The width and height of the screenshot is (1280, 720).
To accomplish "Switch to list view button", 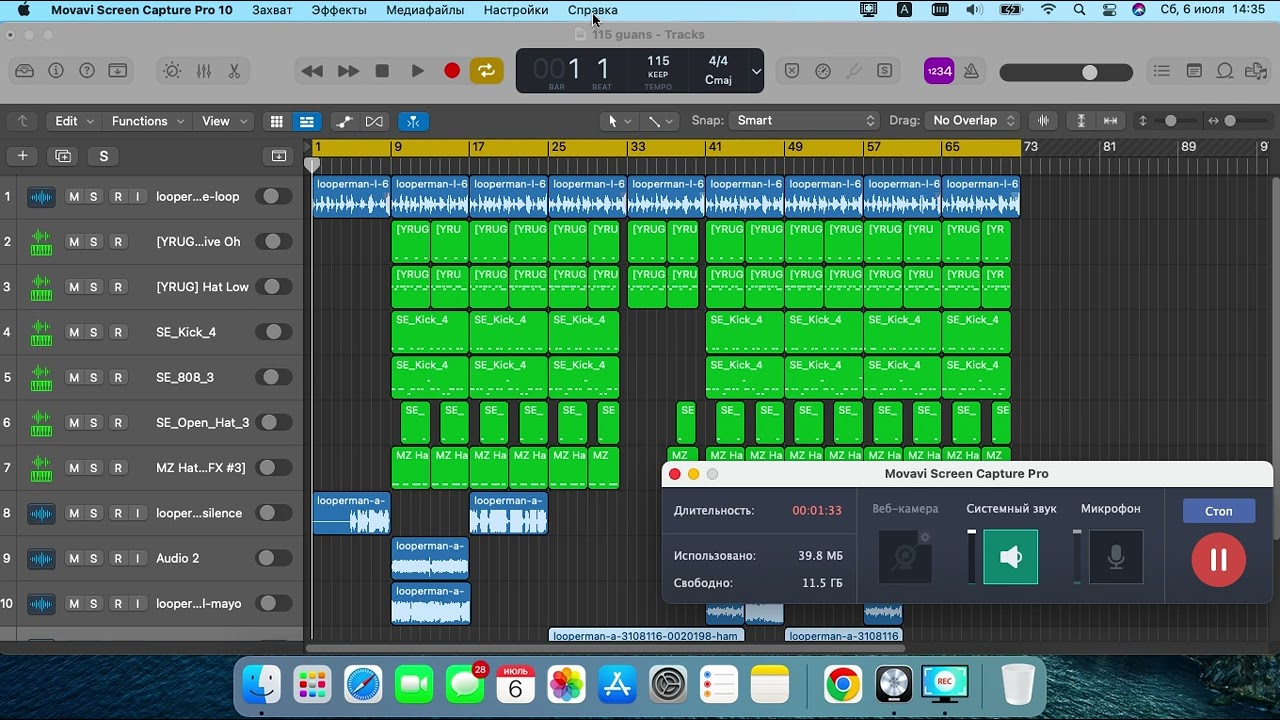I will click(307, 121).
